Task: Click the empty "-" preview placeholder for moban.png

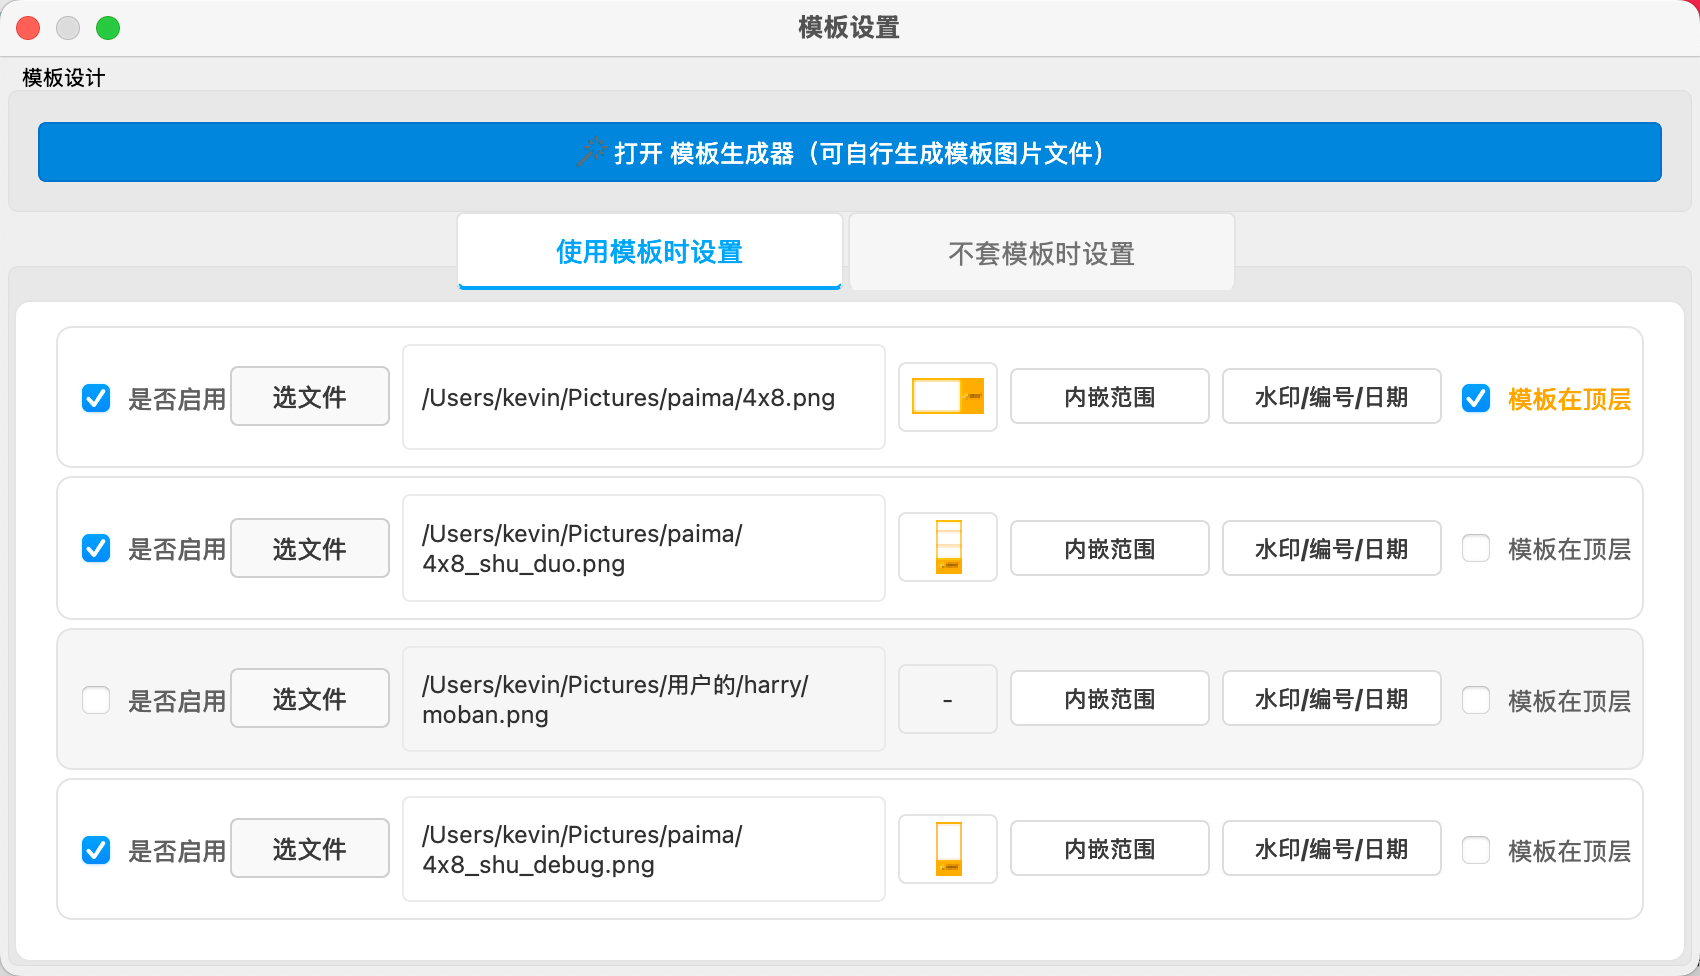Action: [x=947, y=698]
